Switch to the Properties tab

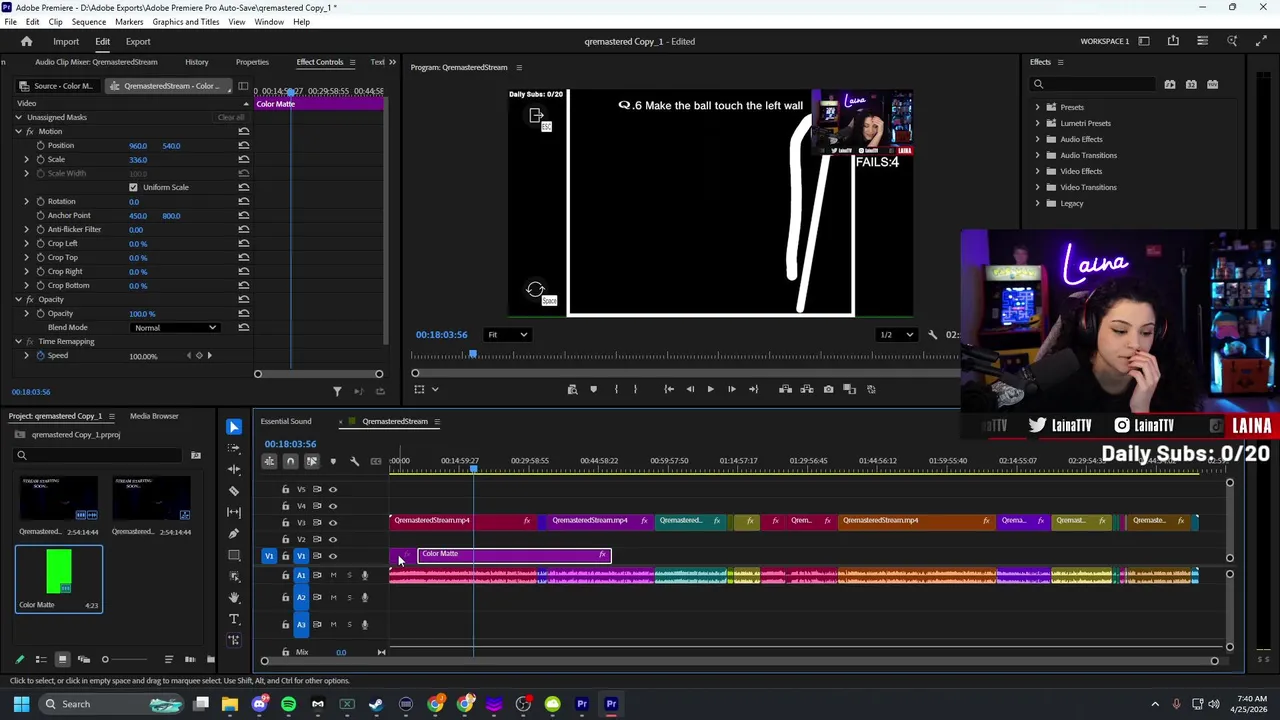click(252, 62)
